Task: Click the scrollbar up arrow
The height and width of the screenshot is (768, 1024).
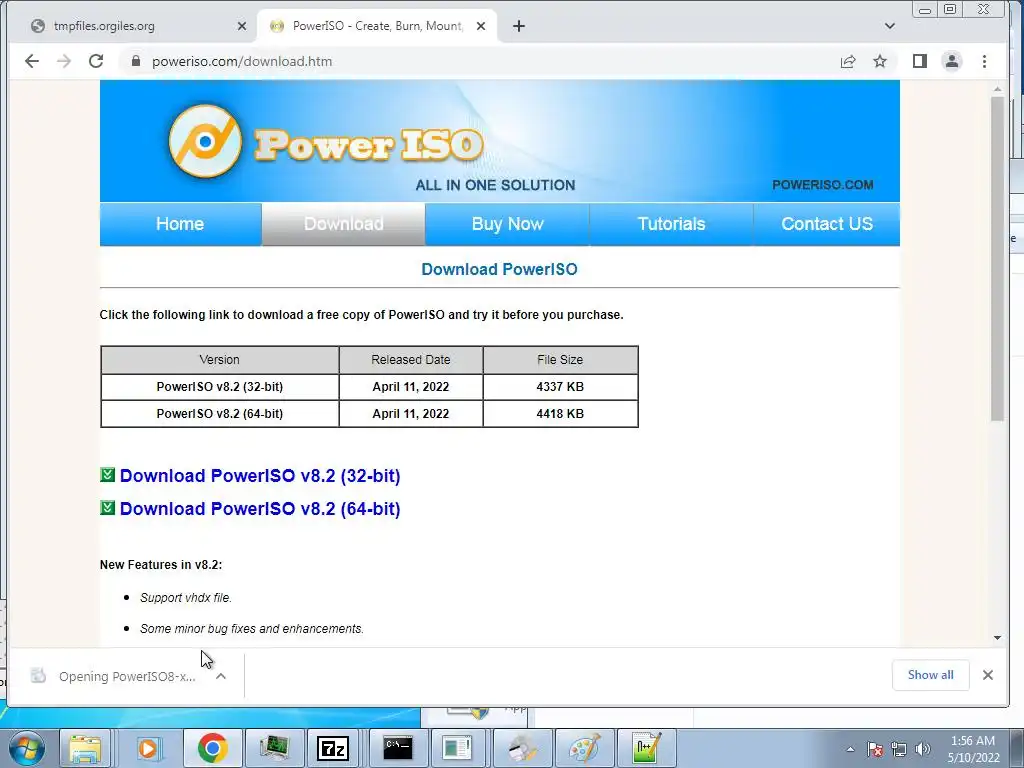Action: pos(997,89)
